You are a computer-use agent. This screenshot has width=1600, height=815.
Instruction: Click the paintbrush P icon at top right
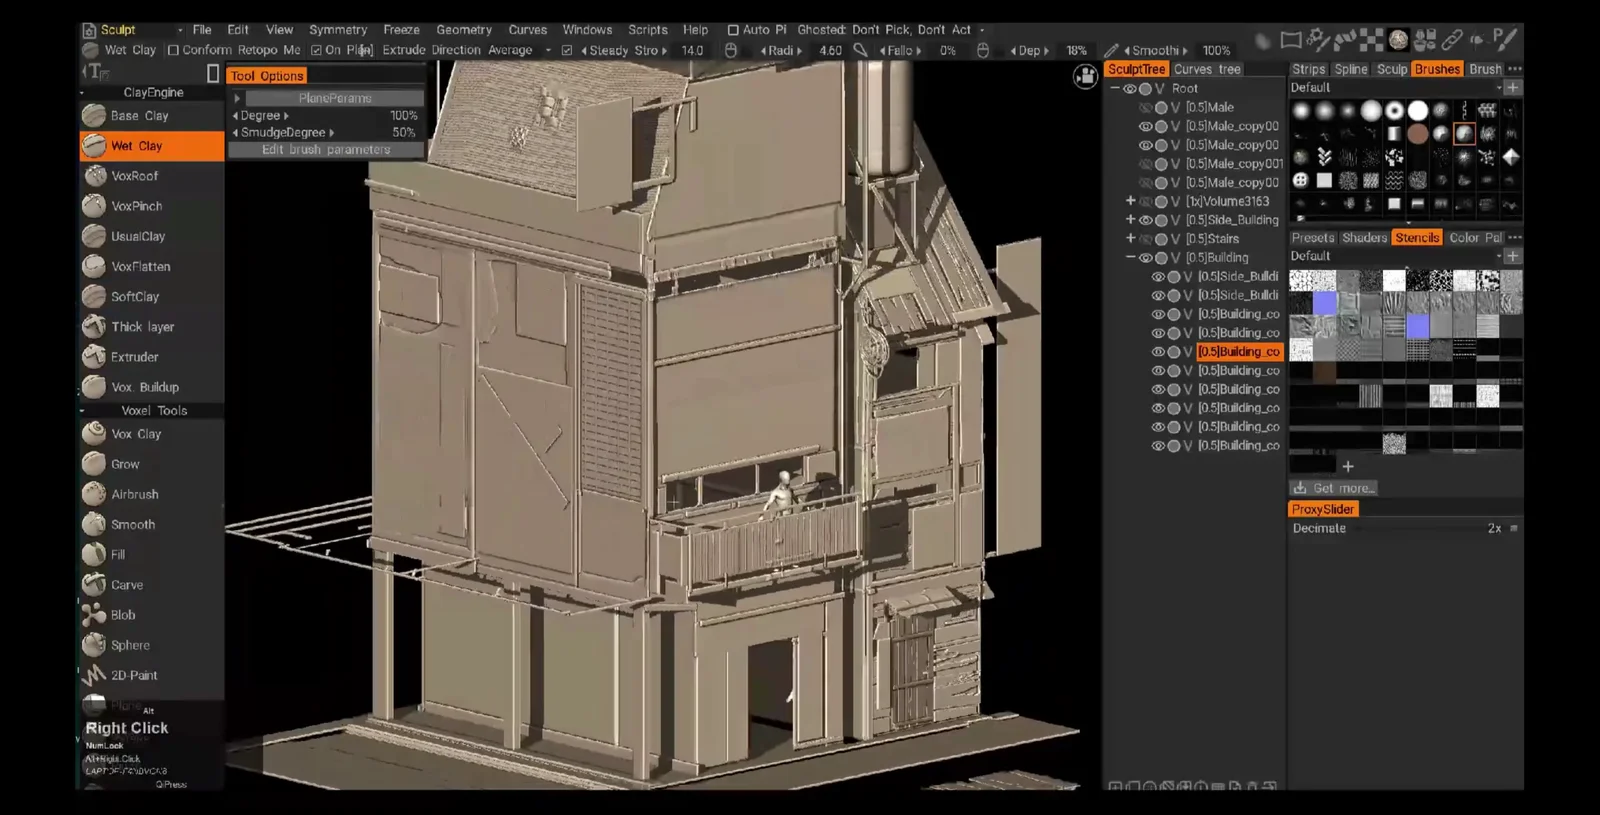tap(1505, 40)
